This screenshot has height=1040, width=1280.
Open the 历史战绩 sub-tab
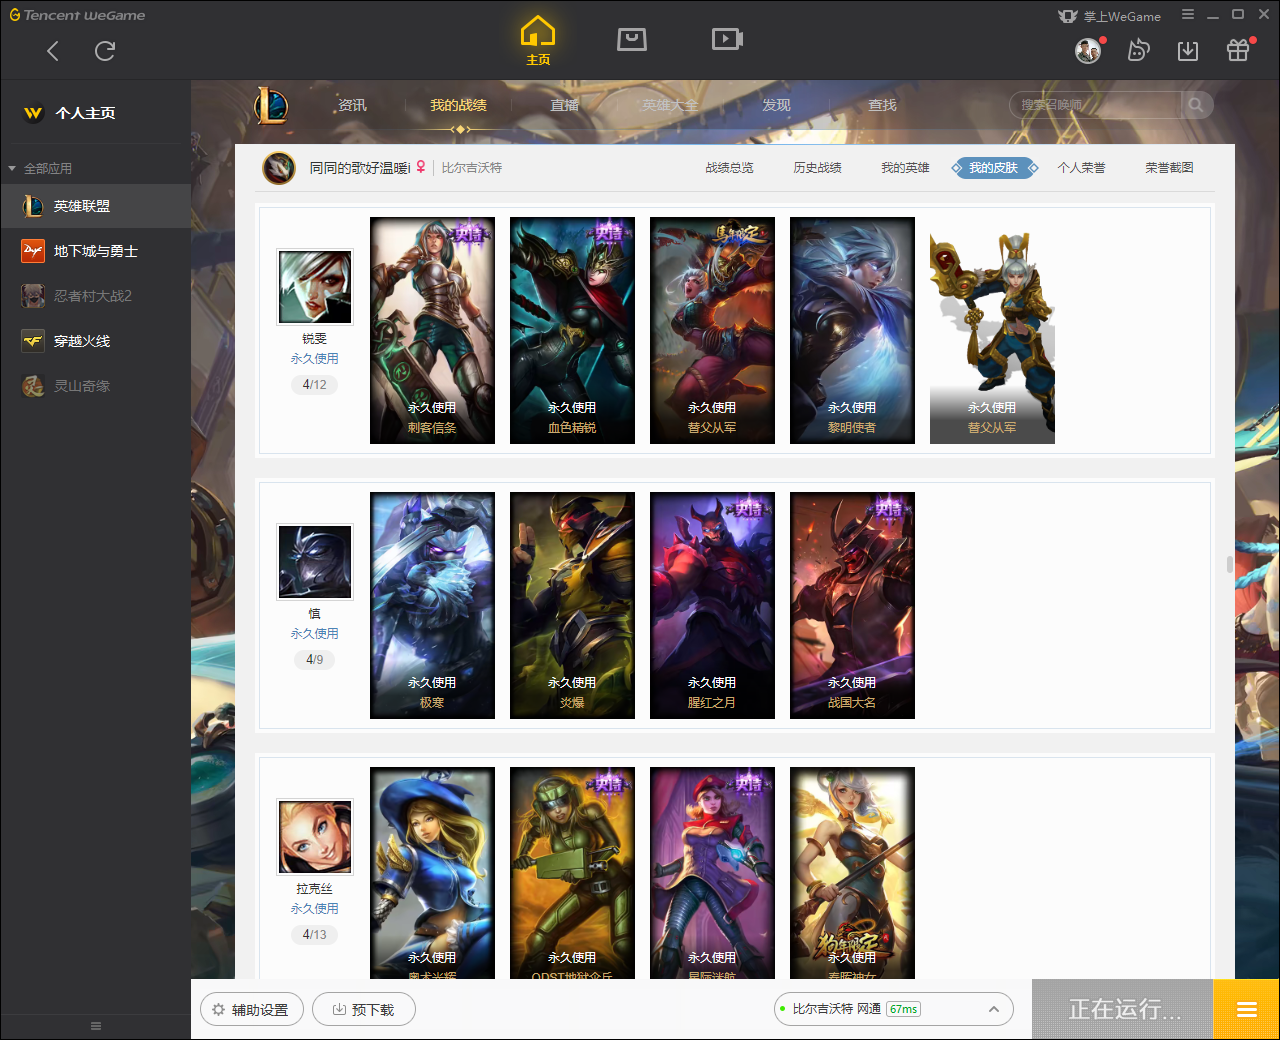(x=817, y=168)
